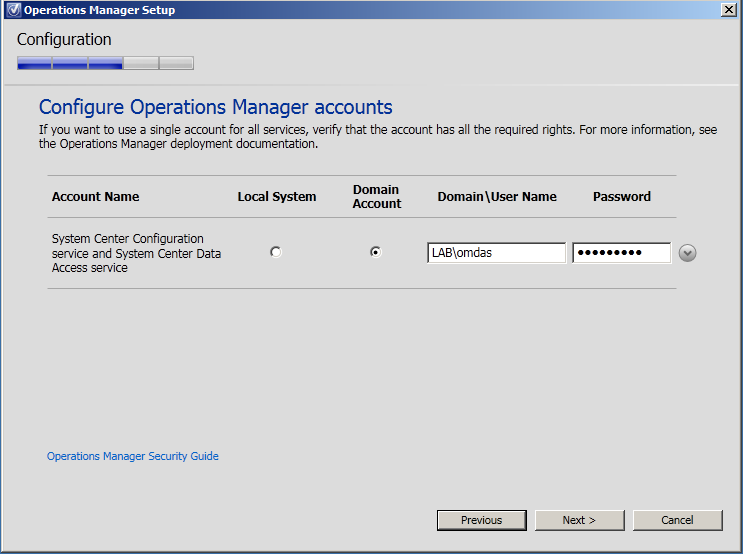Click the System Center Configuration service label

pos(136,253)
